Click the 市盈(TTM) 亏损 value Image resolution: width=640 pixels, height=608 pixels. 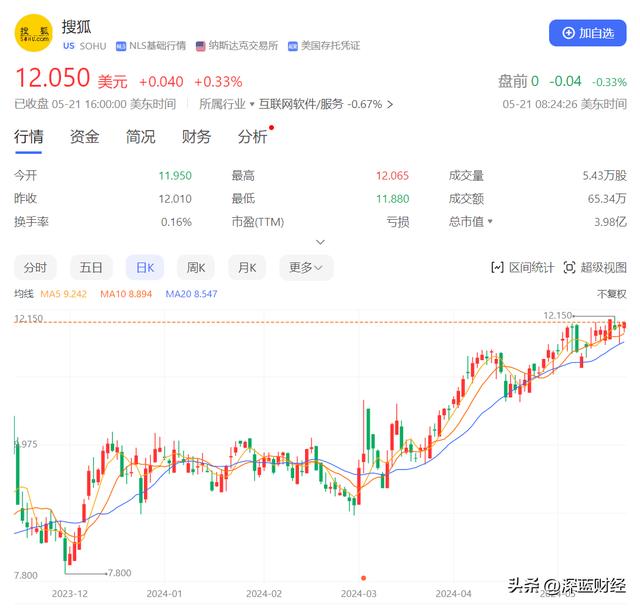coord(398,222)
